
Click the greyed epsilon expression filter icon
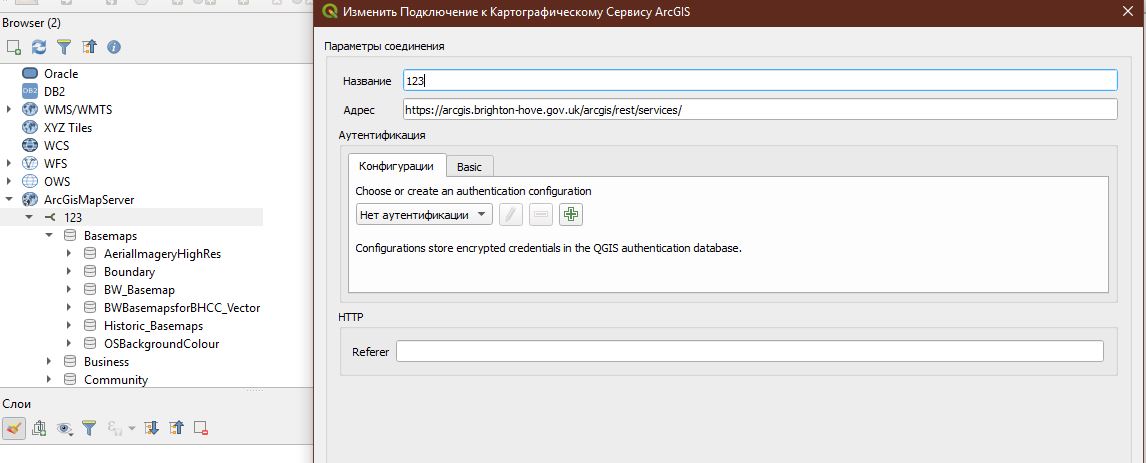115,429
